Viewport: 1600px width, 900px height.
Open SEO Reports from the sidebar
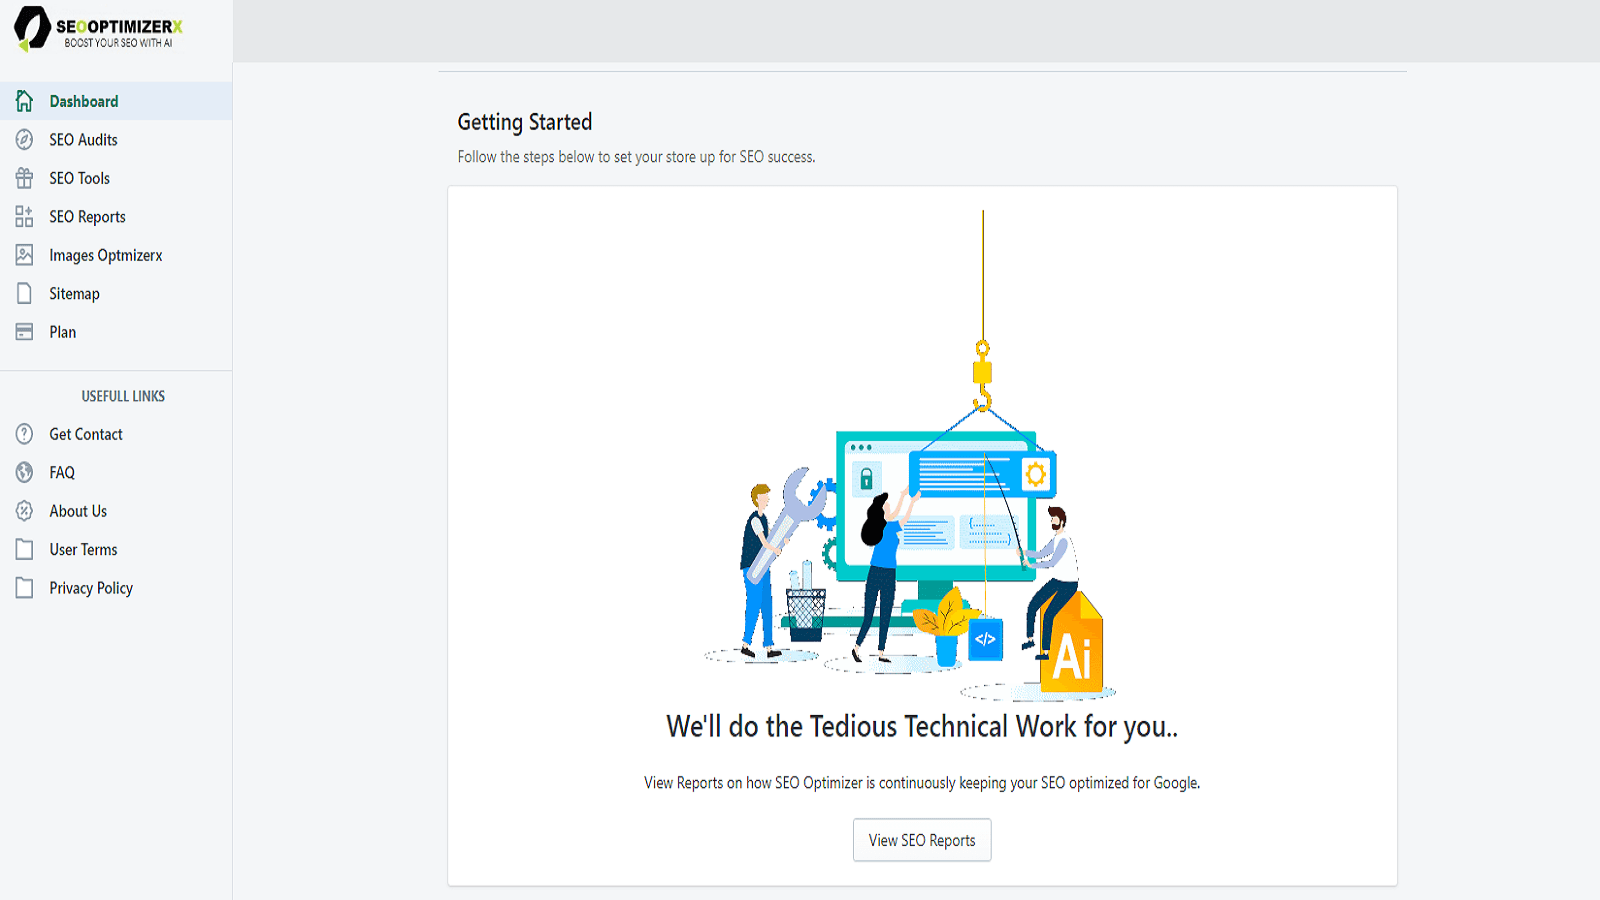coord(87,217)
